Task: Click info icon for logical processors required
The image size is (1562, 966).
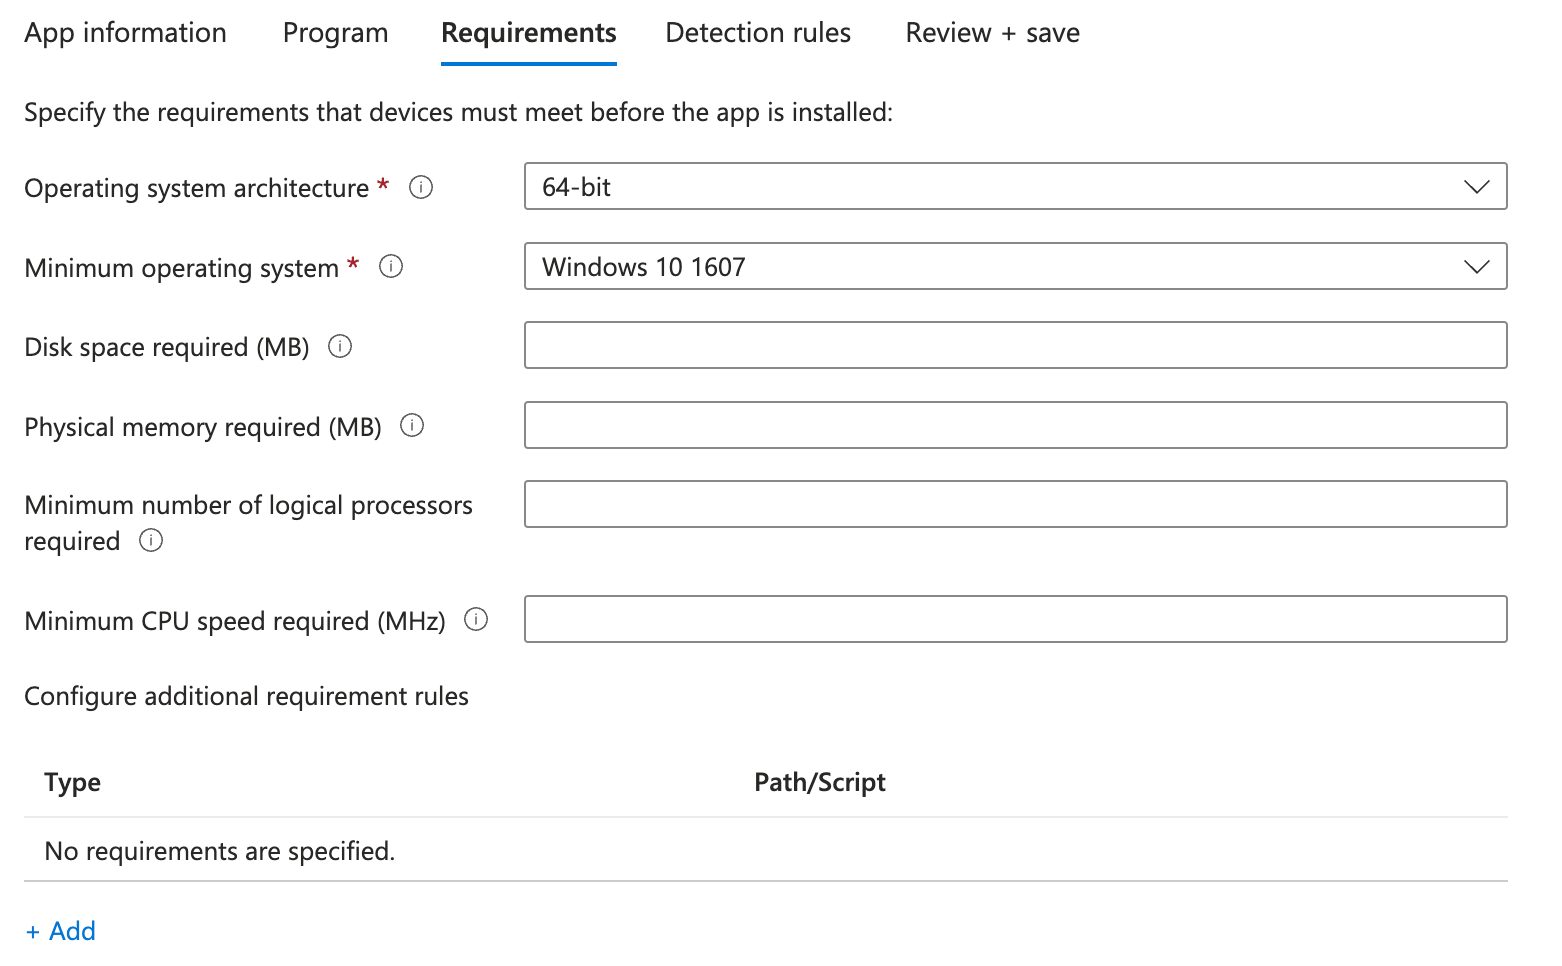Action: (x=151, y=540)
